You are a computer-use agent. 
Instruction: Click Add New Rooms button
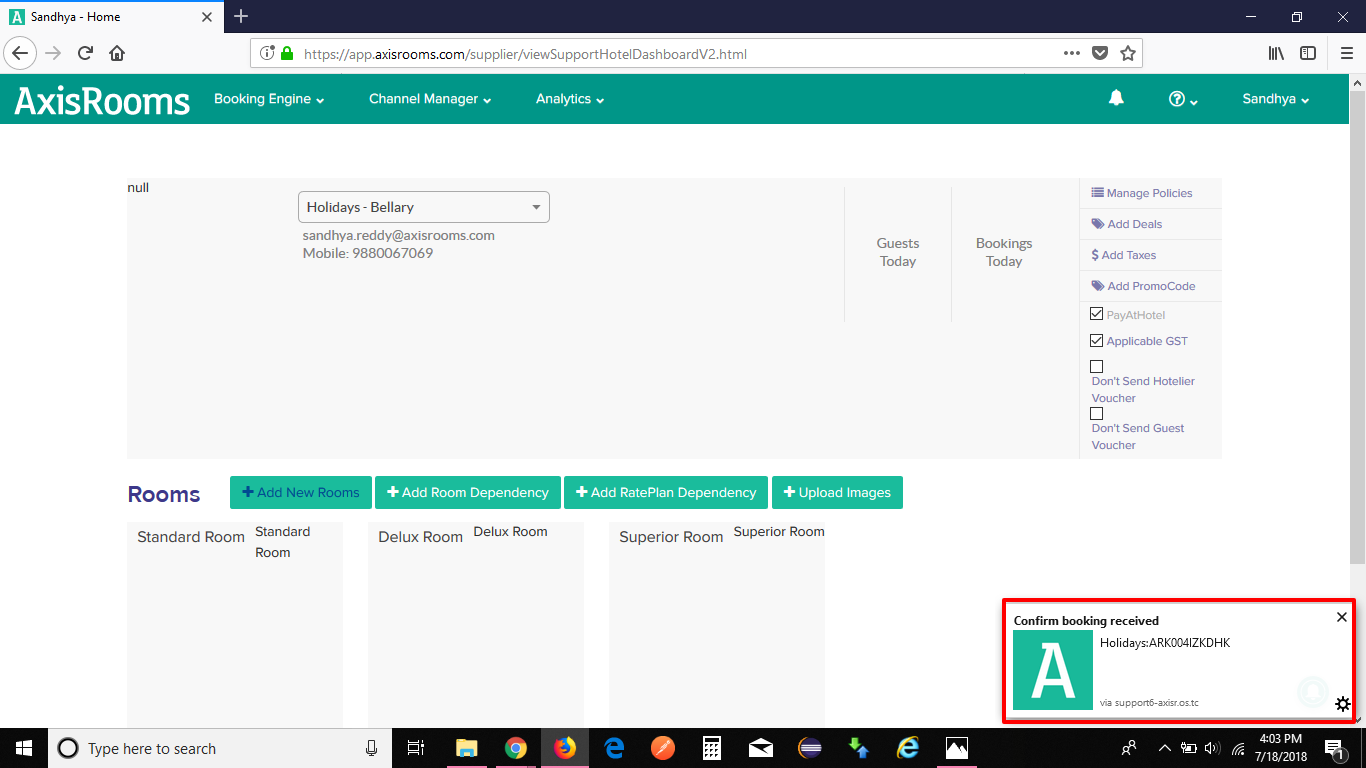pos(301,492)
